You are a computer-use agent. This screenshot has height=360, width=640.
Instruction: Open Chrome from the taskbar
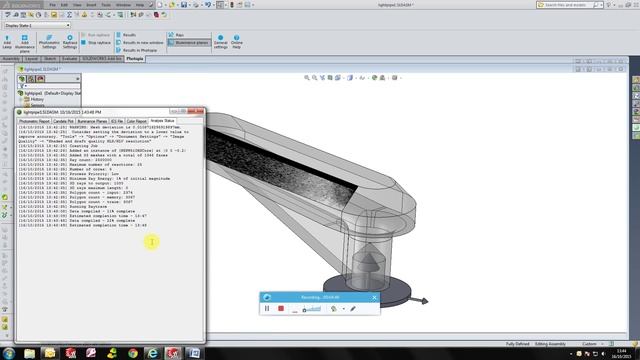[133, 353]
